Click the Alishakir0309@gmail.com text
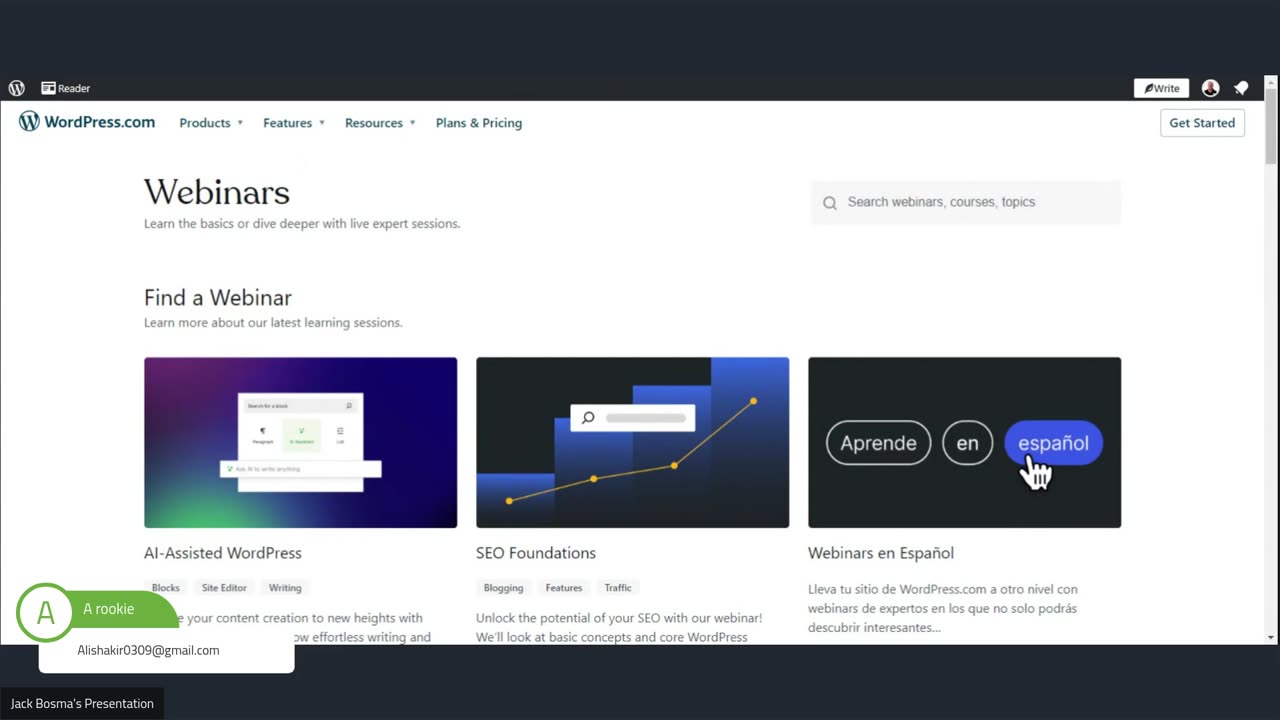This screenshot has height=720, width=1280. pyautogui.click(x=148, y=650)
